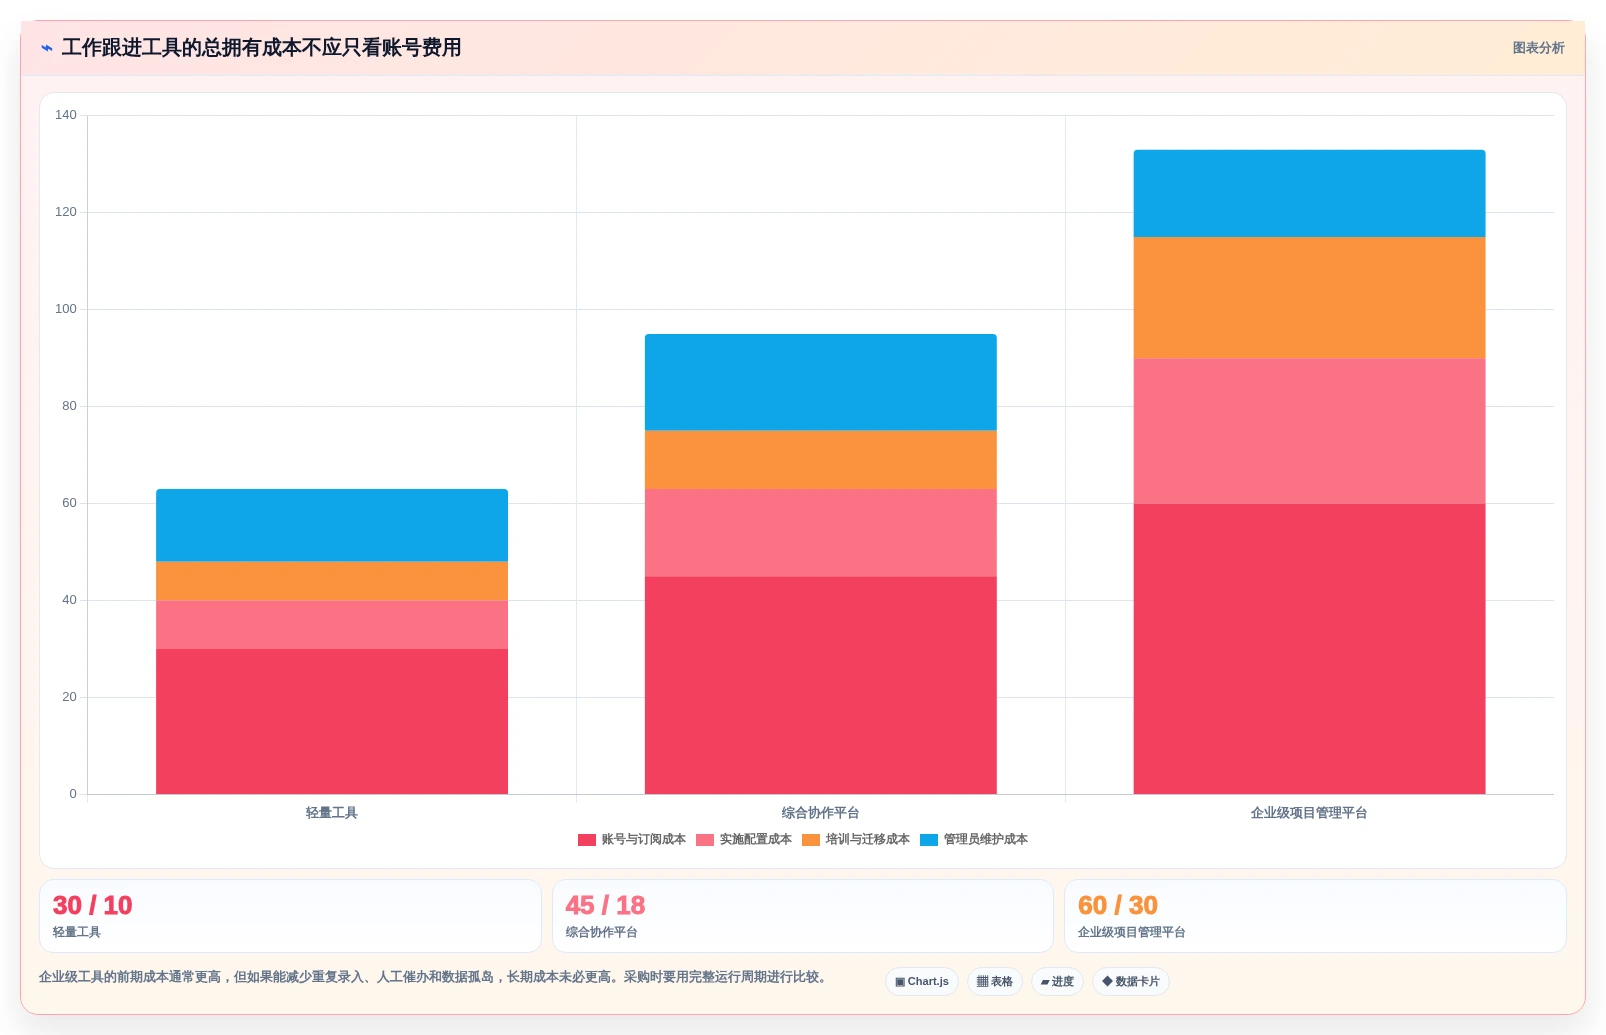Click the 数据卡片 tag chip
Screen dimensions: 1606x1035
pos(1131,982)
